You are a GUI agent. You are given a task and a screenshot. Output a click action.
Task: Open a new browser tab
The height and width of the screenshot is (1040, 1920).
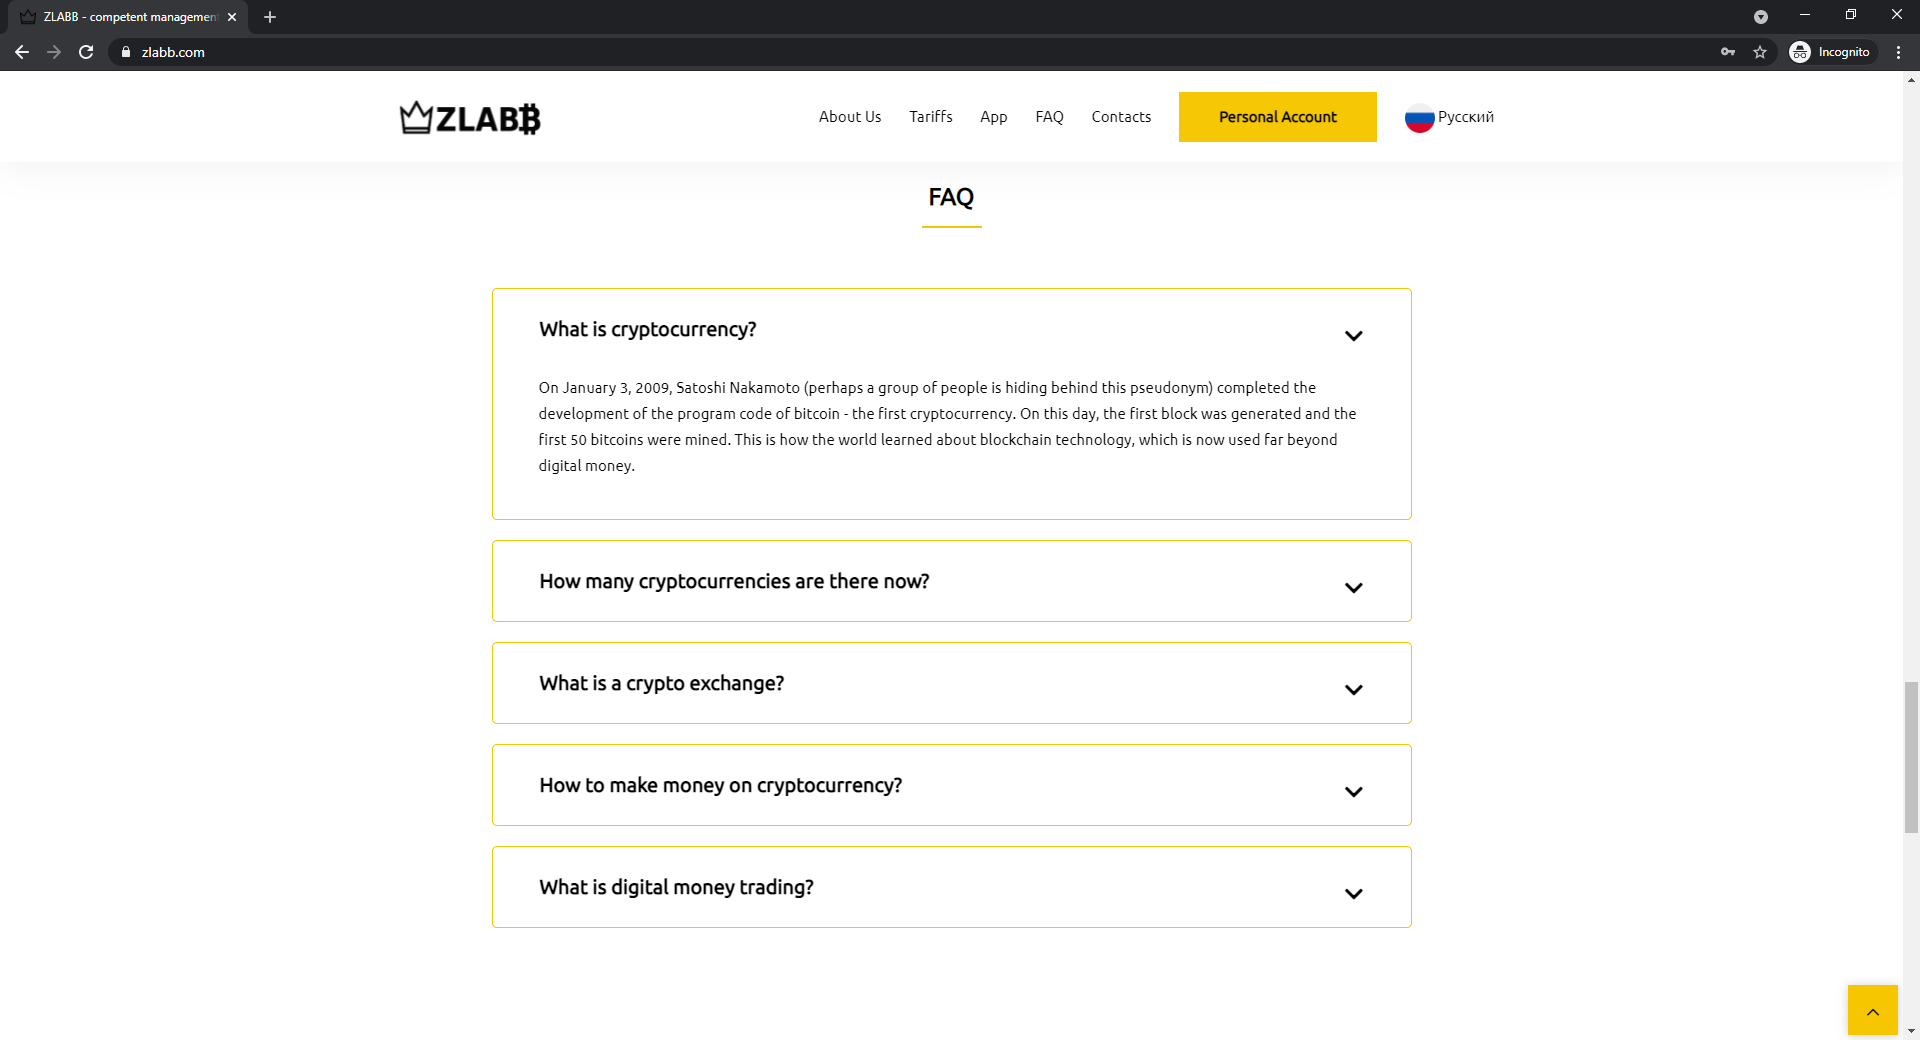[x=270, y=17]
